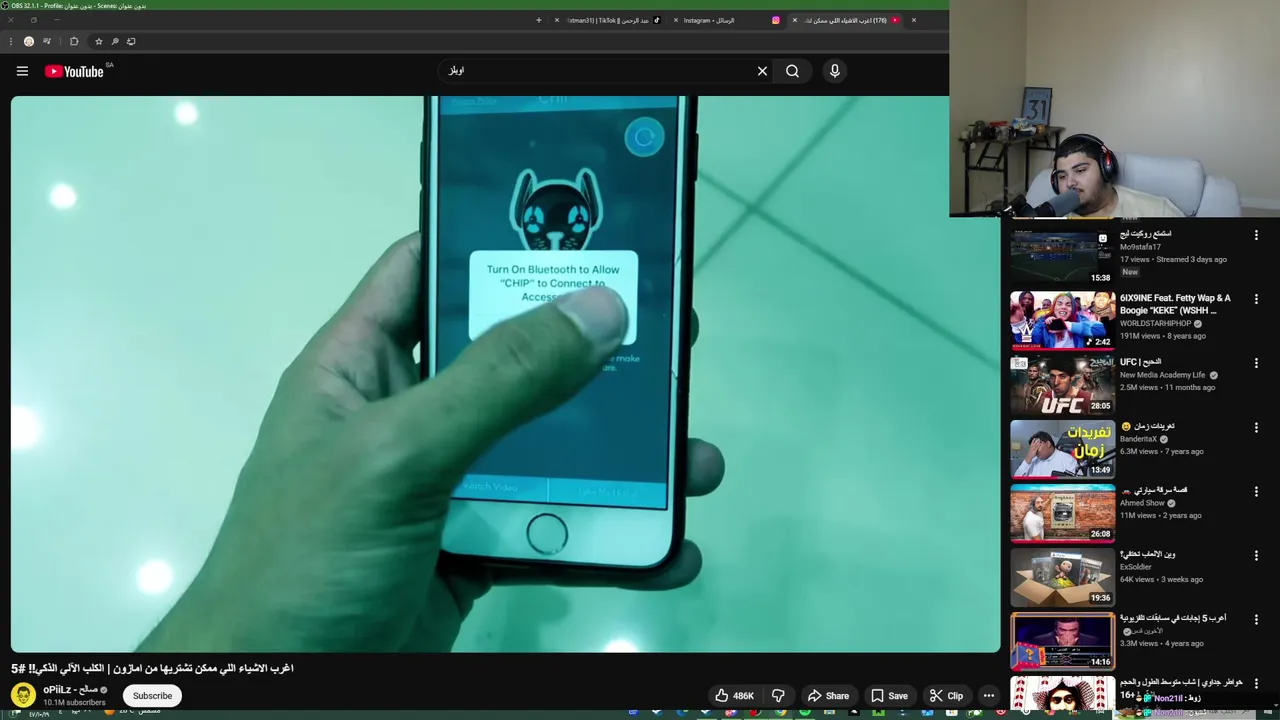1280x720 pixels.
Task: Play the 26:08 Ahmed Show thumbnail
Action: [x=1062, y=512]
